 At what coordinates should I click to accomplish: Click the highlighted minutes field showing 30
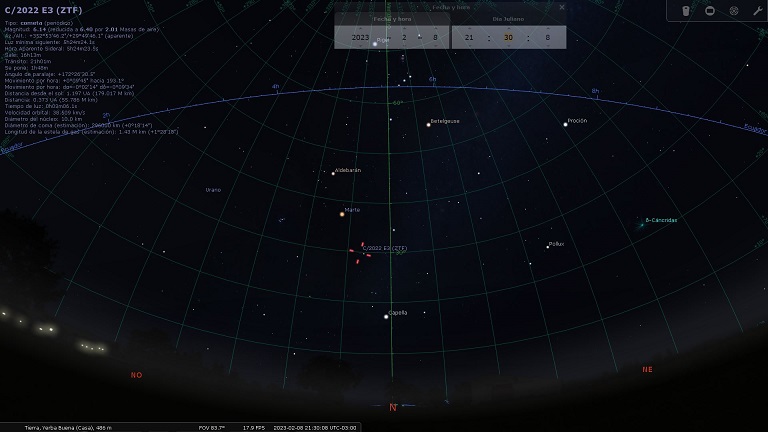pos(508,37)
